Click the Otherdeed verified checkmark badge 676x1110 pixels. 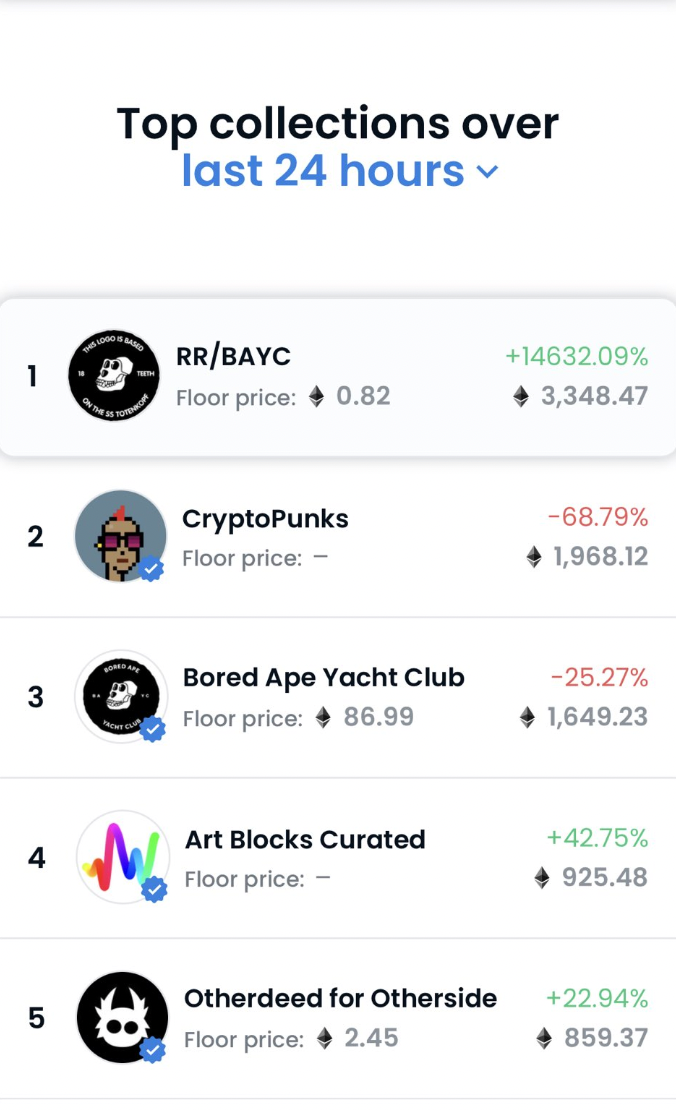tap(152, 1049)
